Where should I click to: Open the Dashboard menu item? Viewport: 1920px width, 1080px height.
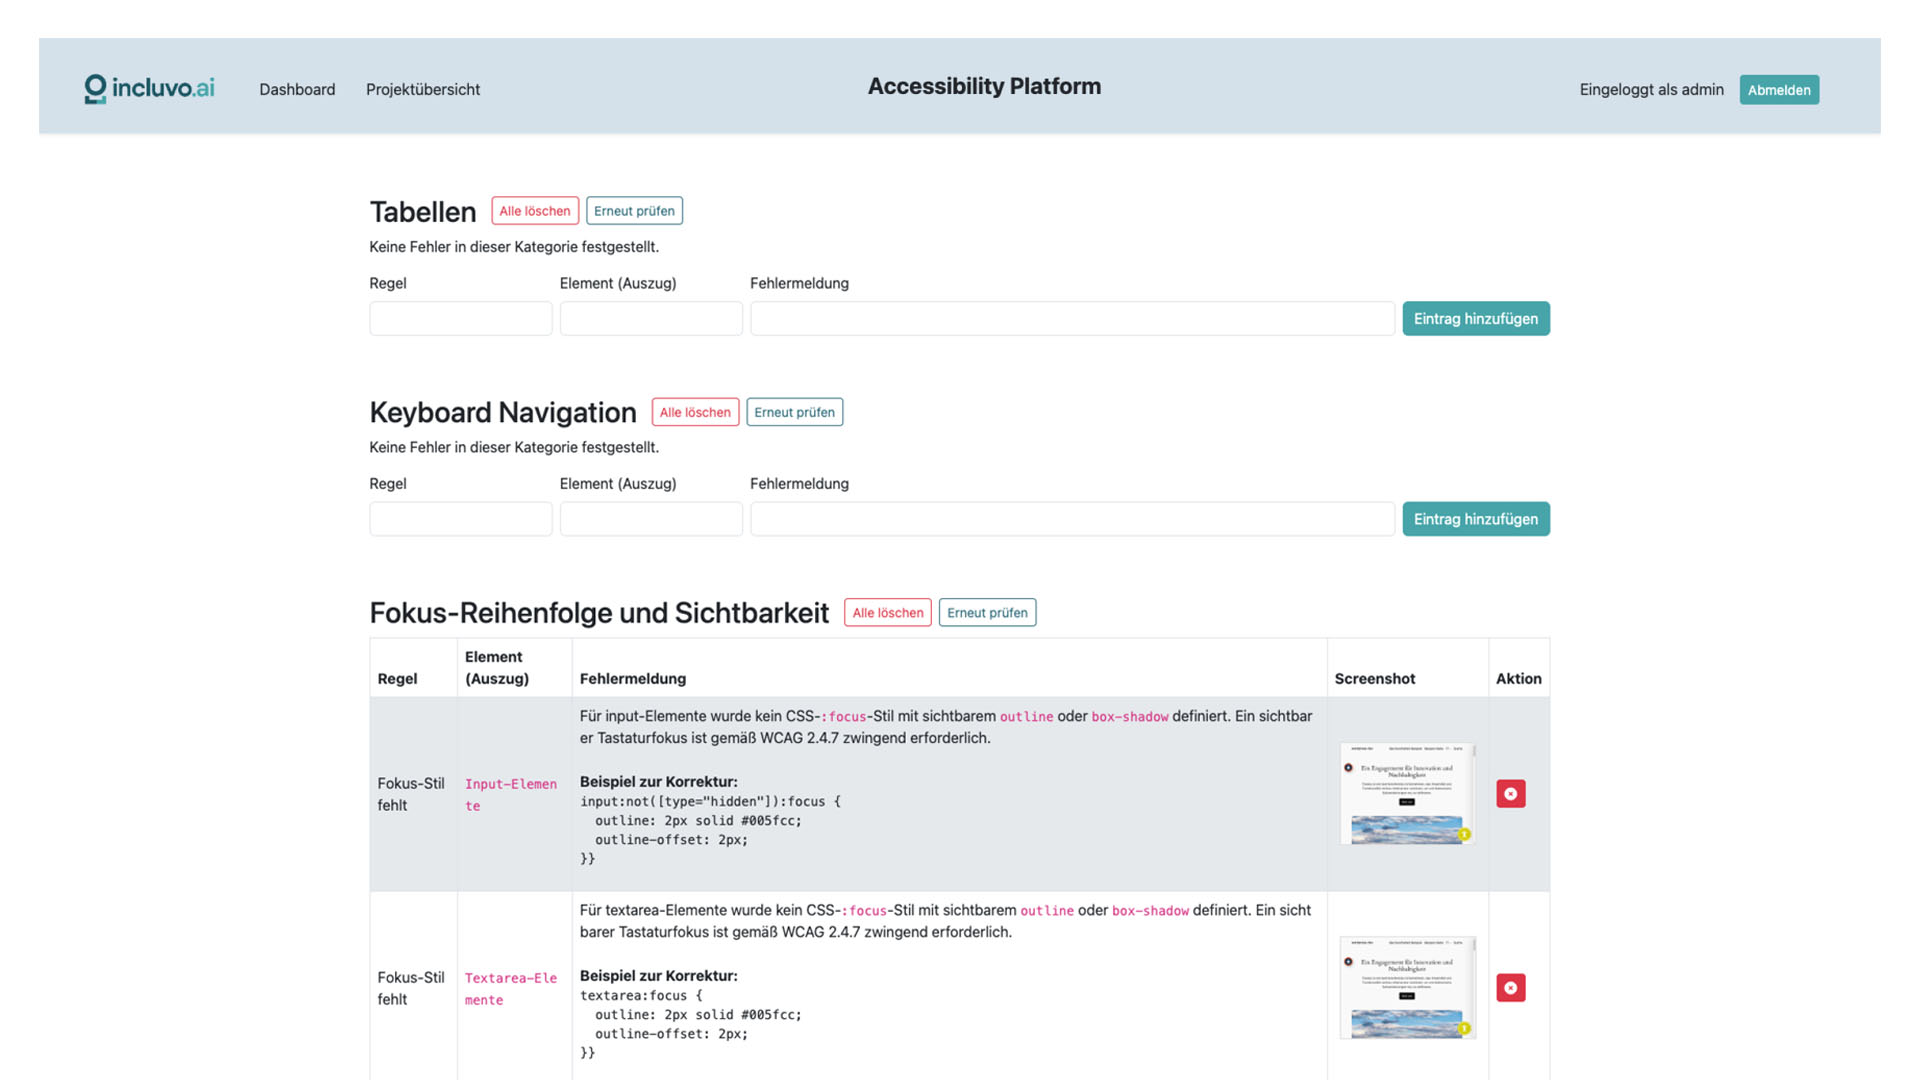[297, 90]
